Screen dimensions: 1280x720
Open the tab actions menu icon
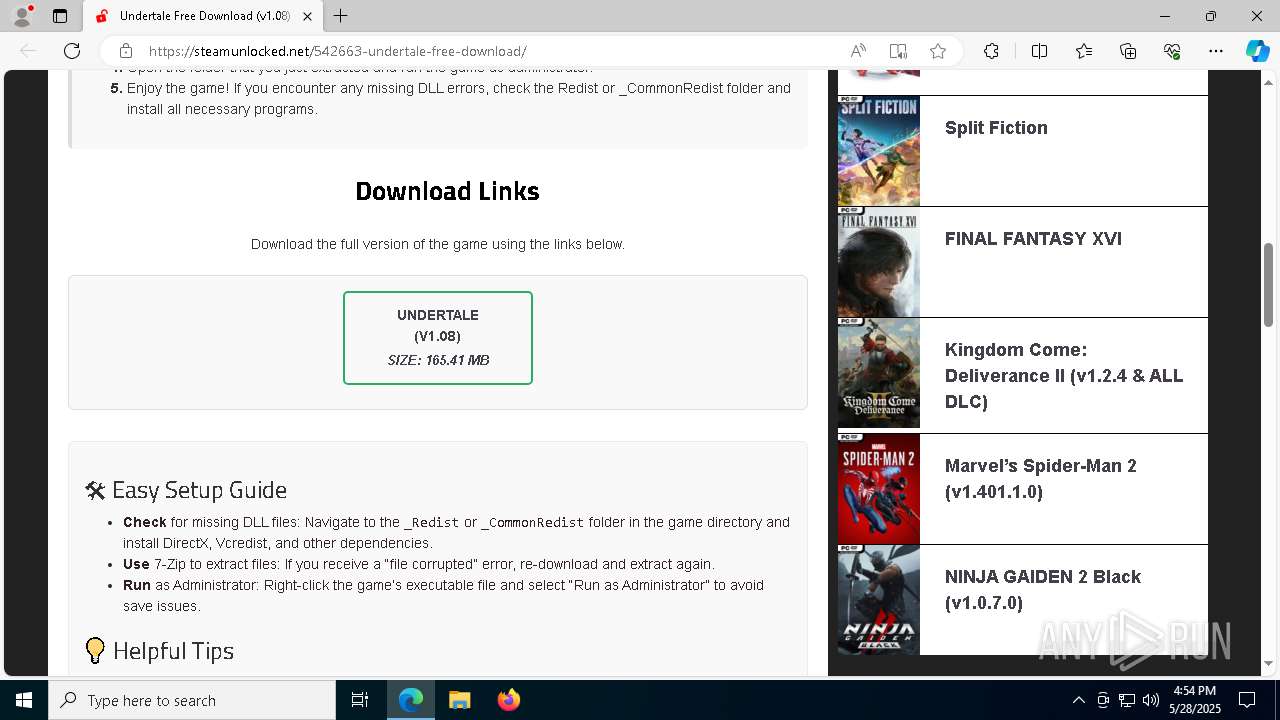(x=60, y=16)
